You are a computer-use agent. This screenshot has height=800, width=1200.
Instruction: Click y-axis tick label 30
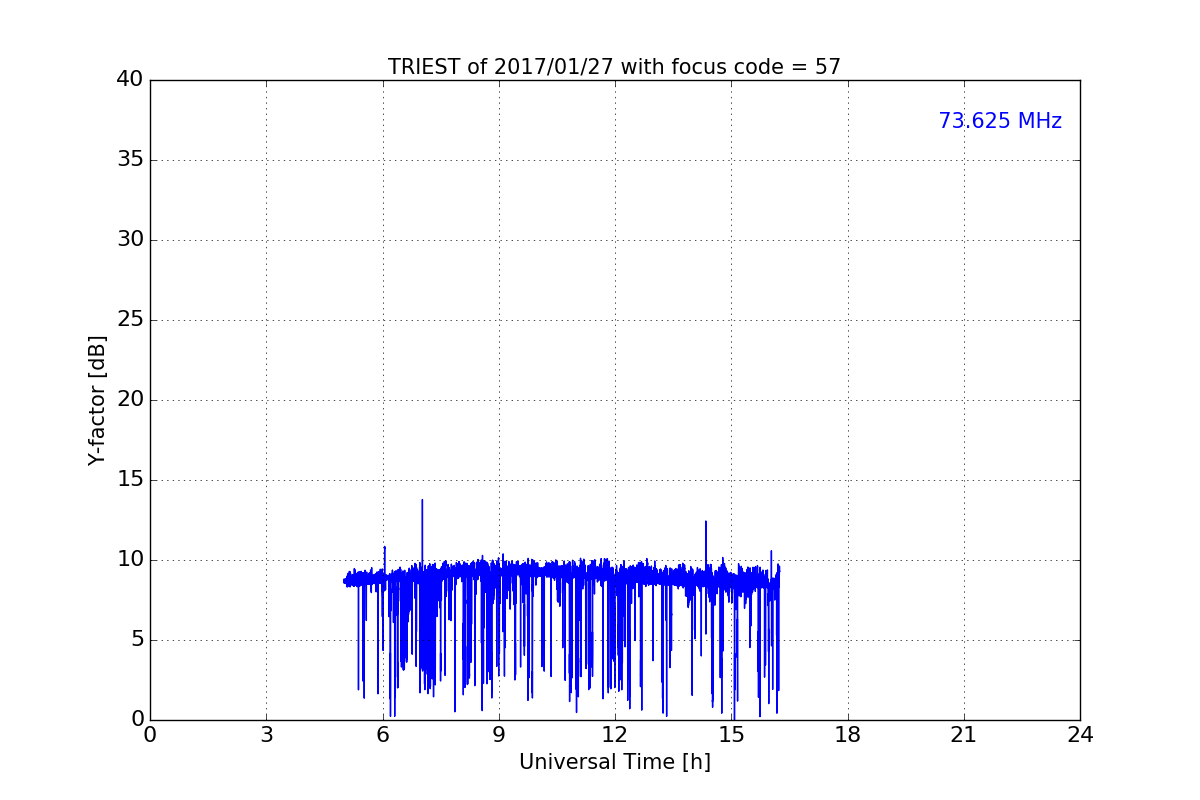click(130, 240)
